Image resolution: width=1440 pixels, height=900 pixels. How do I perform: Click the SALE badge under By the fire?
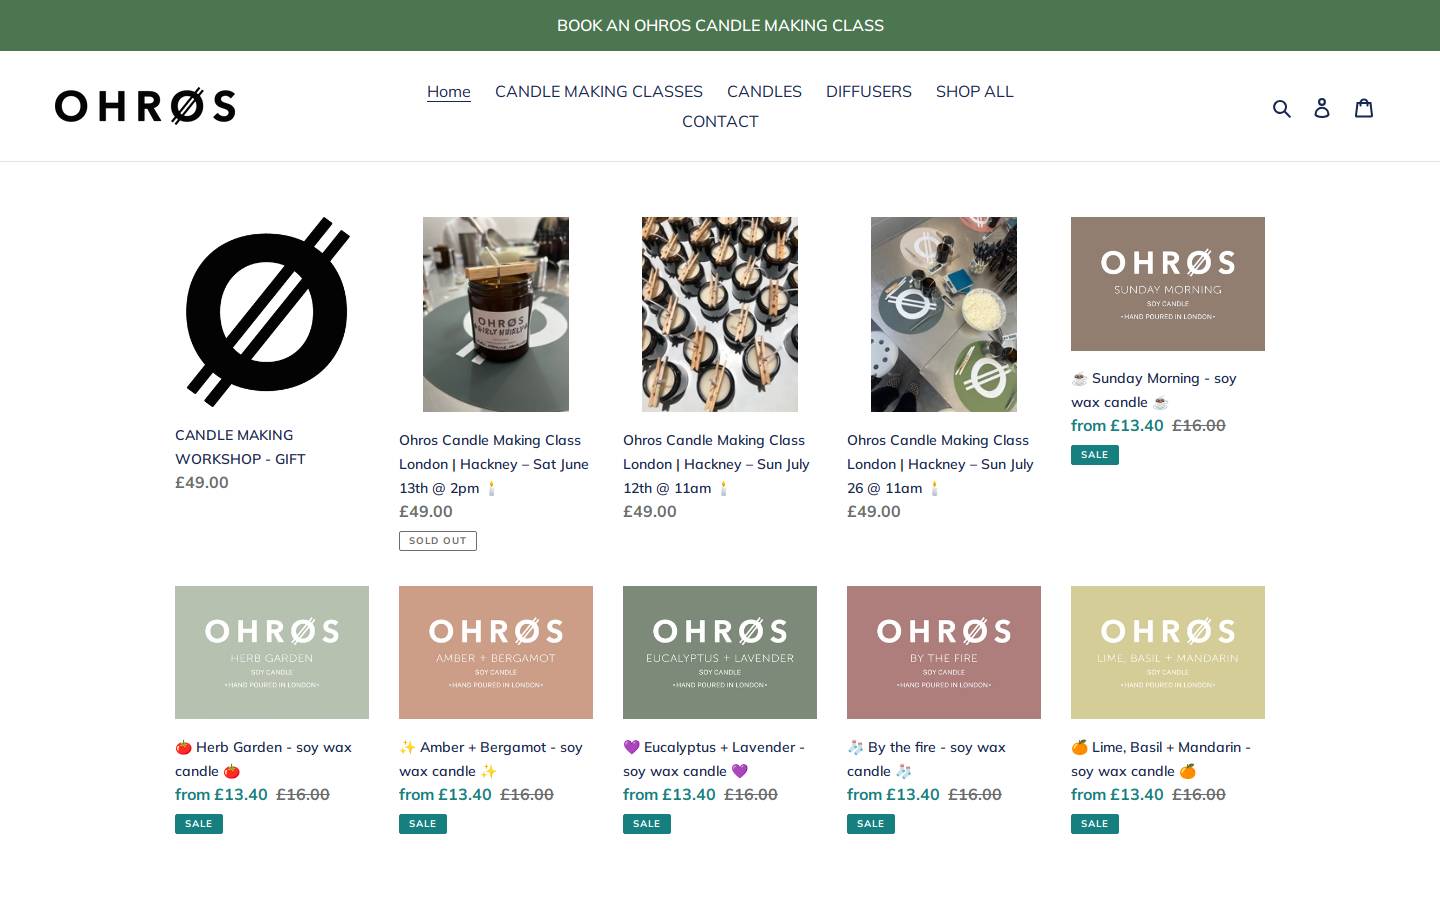pos(871,824)
